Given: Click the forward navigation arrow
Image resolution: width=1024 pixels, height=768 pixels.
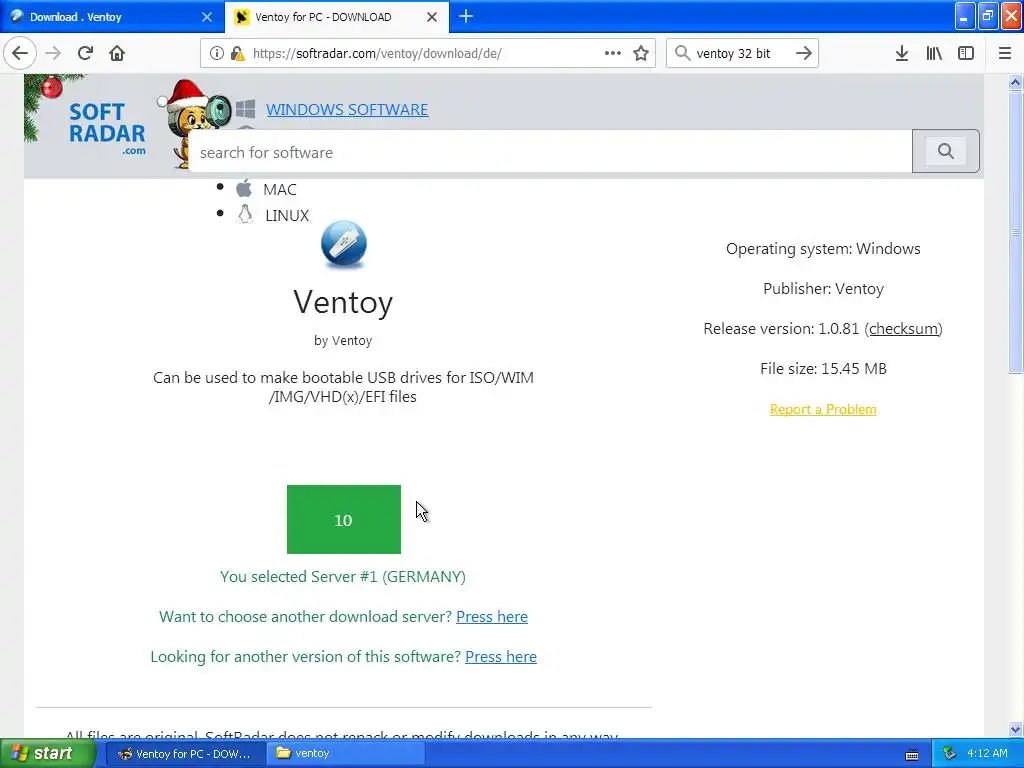Looking at the screenshot, I should (53, 53).
